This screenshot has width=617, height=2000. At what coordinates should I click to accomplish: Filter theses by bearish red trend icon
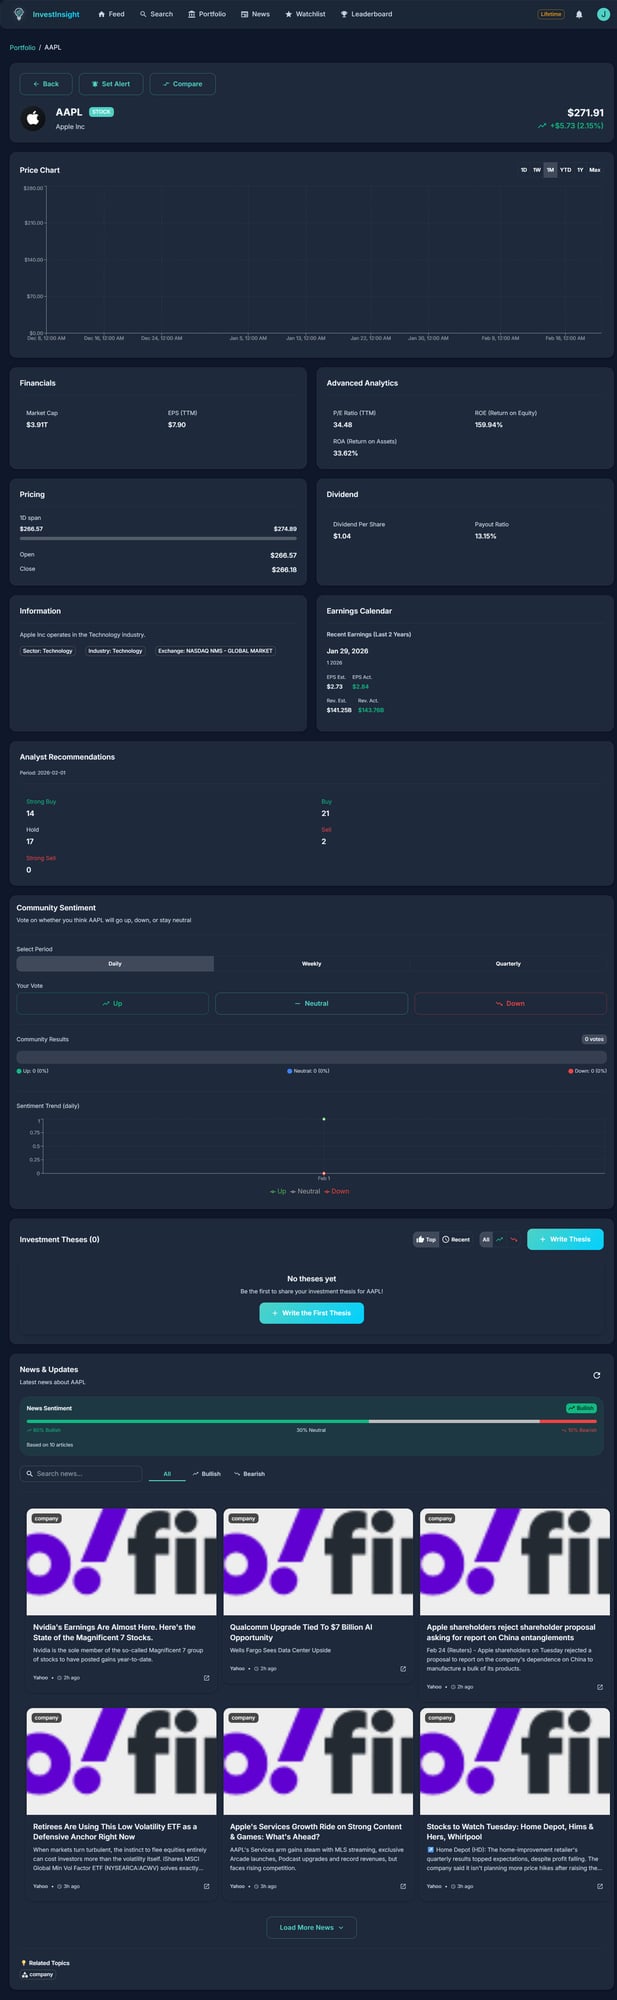(514, 1239)
